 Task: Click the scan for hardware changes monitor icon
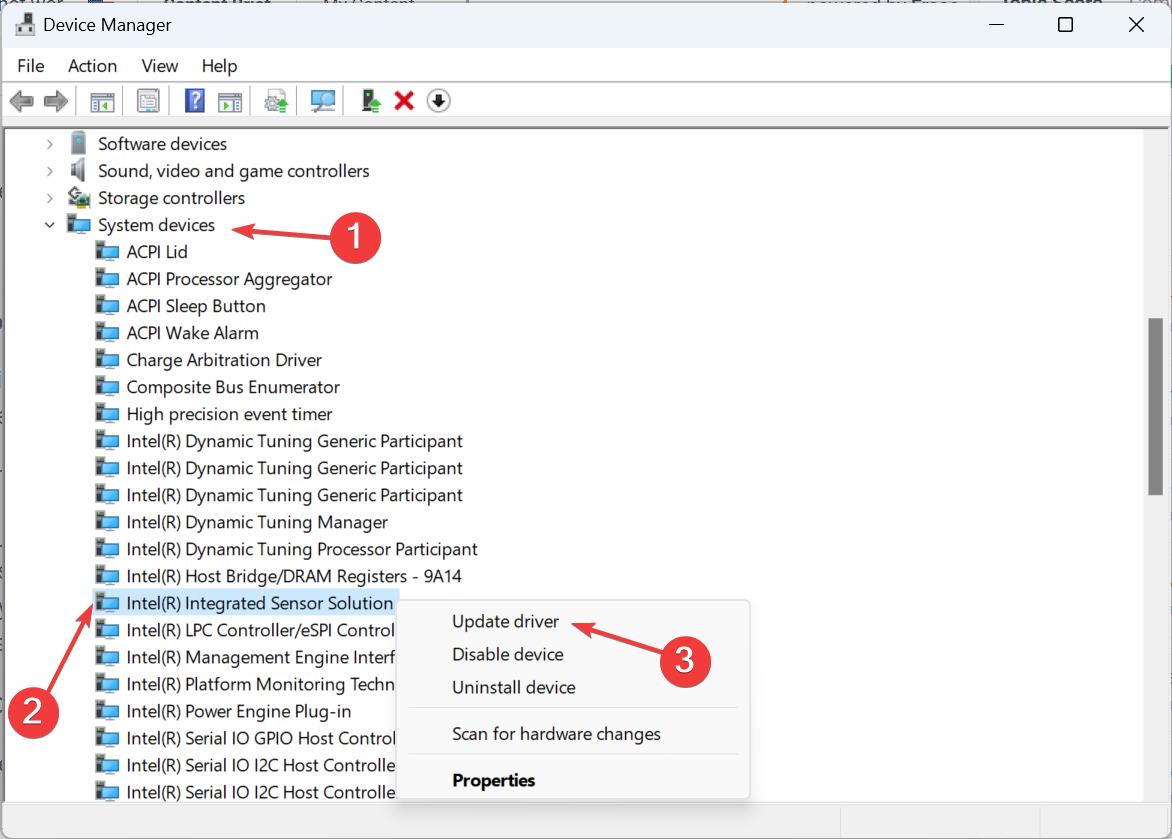tap(323, 101)
